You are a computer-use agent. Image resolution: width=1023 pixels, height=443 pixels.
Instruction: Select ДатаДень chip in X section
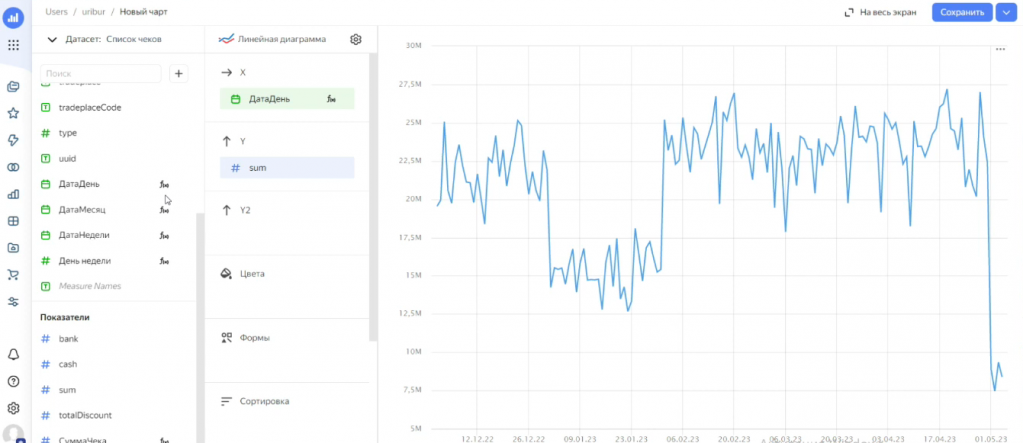pos(287,99)
